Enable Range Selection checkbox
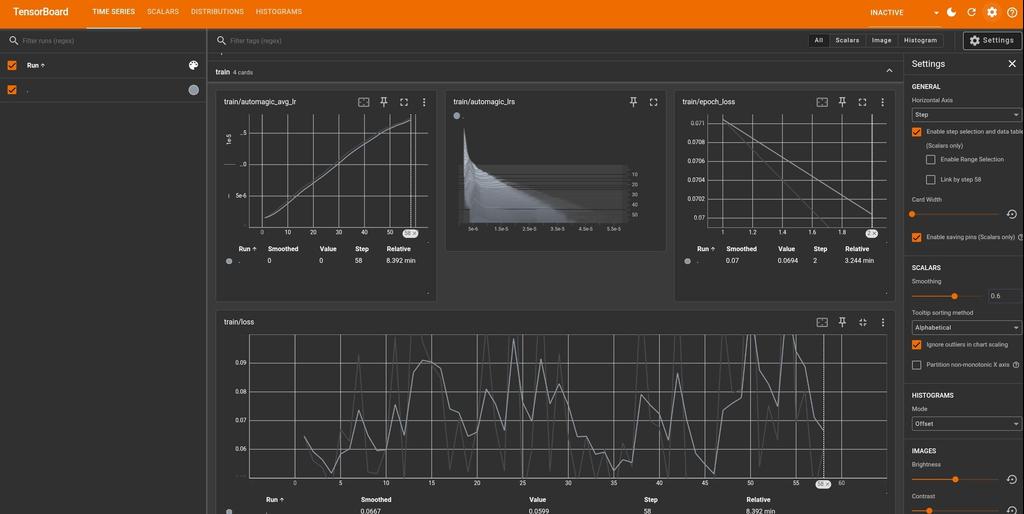This screenshot has height=514, width=1024. (931, 160)
